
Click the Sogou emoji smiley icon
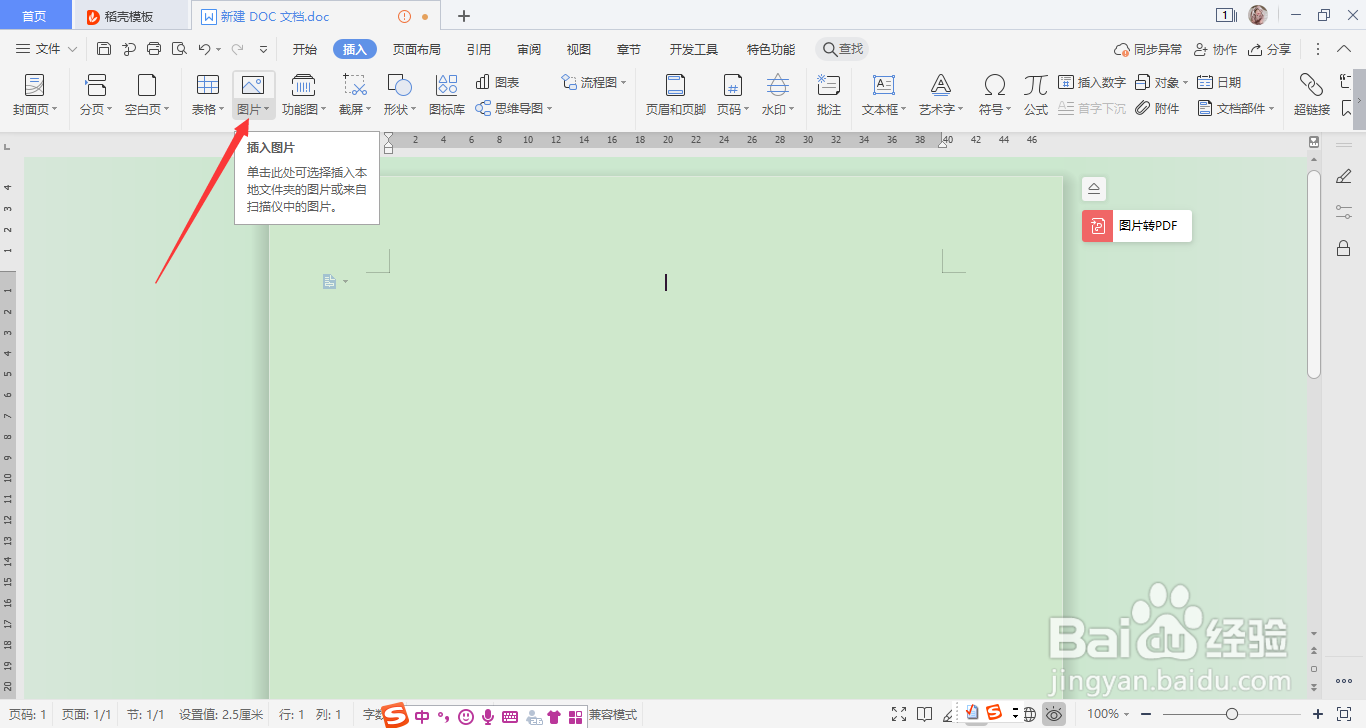pyautogui.click(x=466, y=716)
